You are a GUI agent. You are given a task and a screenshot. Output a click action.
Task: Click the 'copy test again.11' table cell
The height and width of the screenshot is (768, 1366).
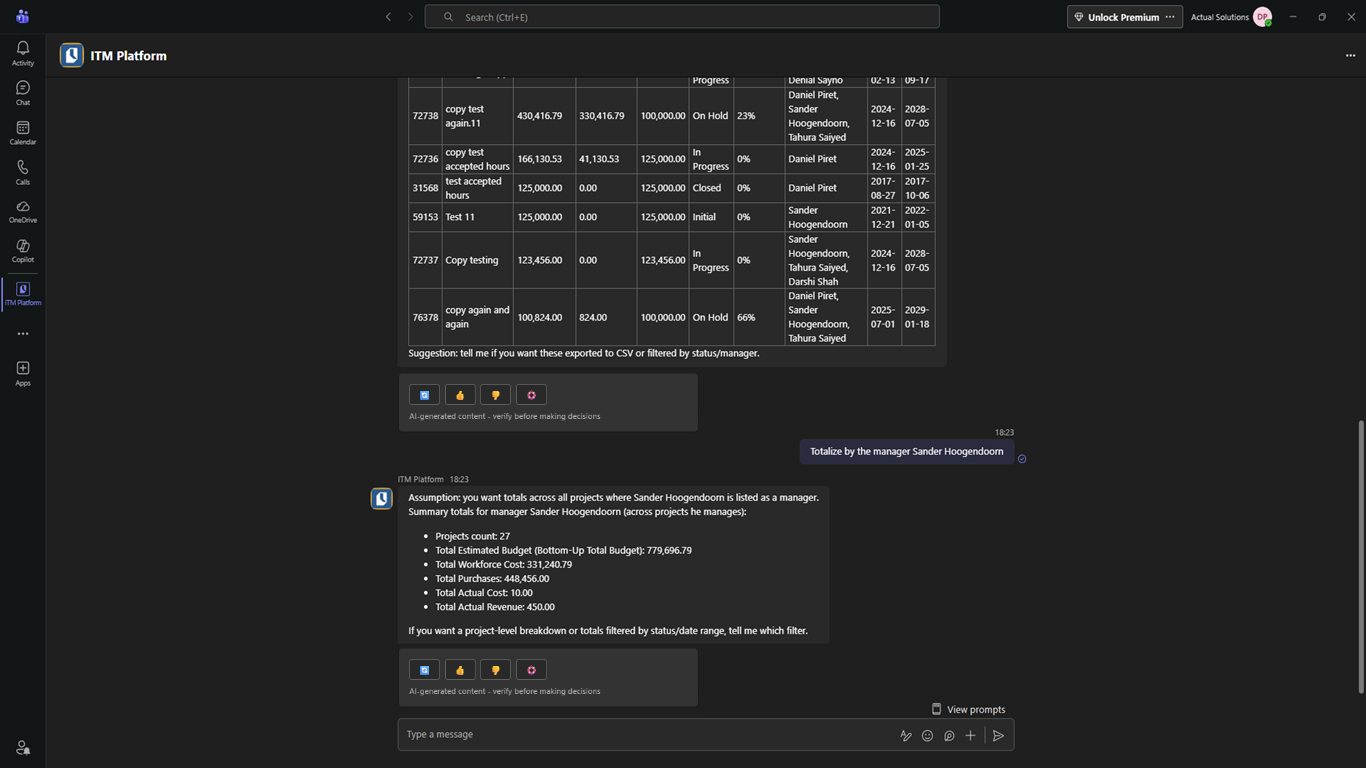(477, 116)
